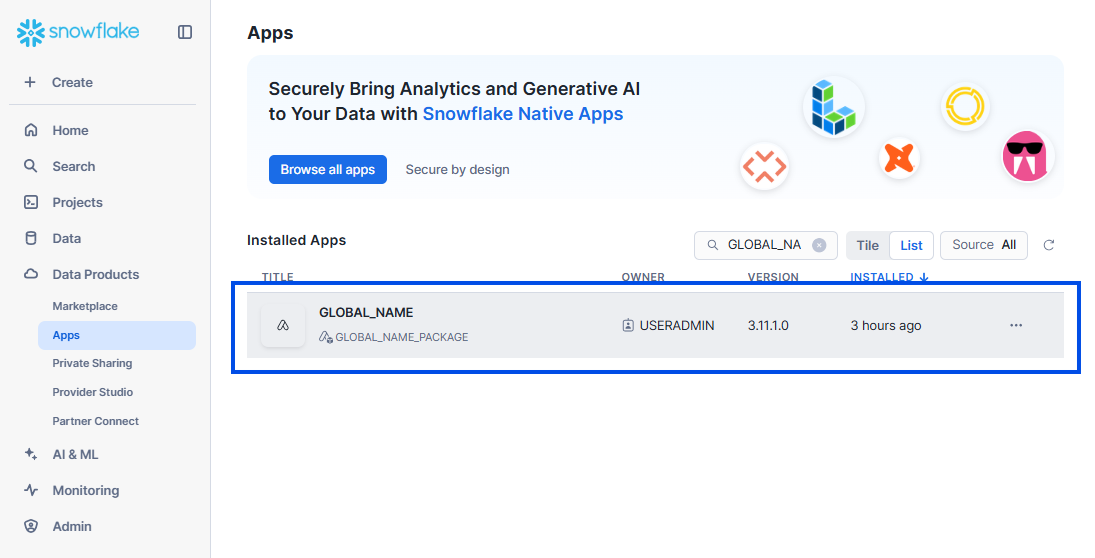
Task: Select Apps in the sidebar
Action: (x=117, y=335)
